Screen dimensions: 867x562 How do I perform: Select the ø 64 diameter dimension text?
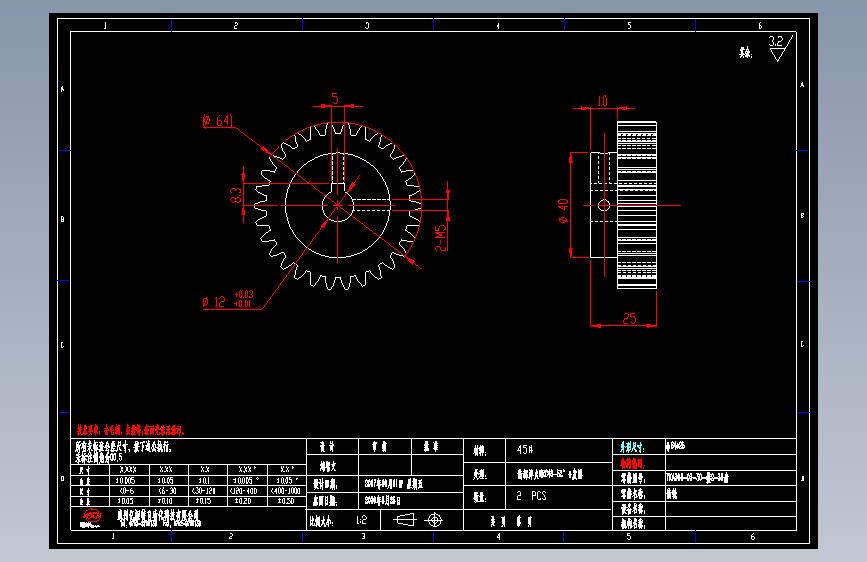tap(217, 121)
